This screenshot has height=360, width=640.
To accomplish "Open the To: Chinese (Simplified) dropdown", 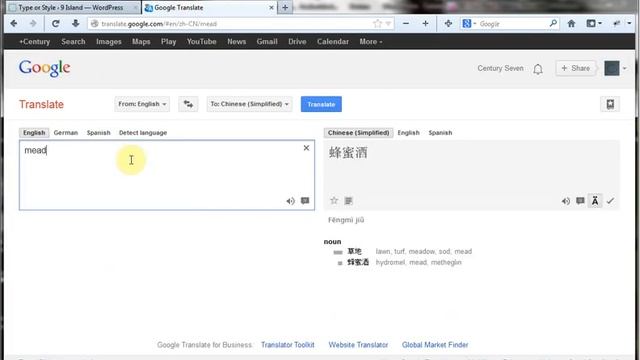I will pos(249,104).
